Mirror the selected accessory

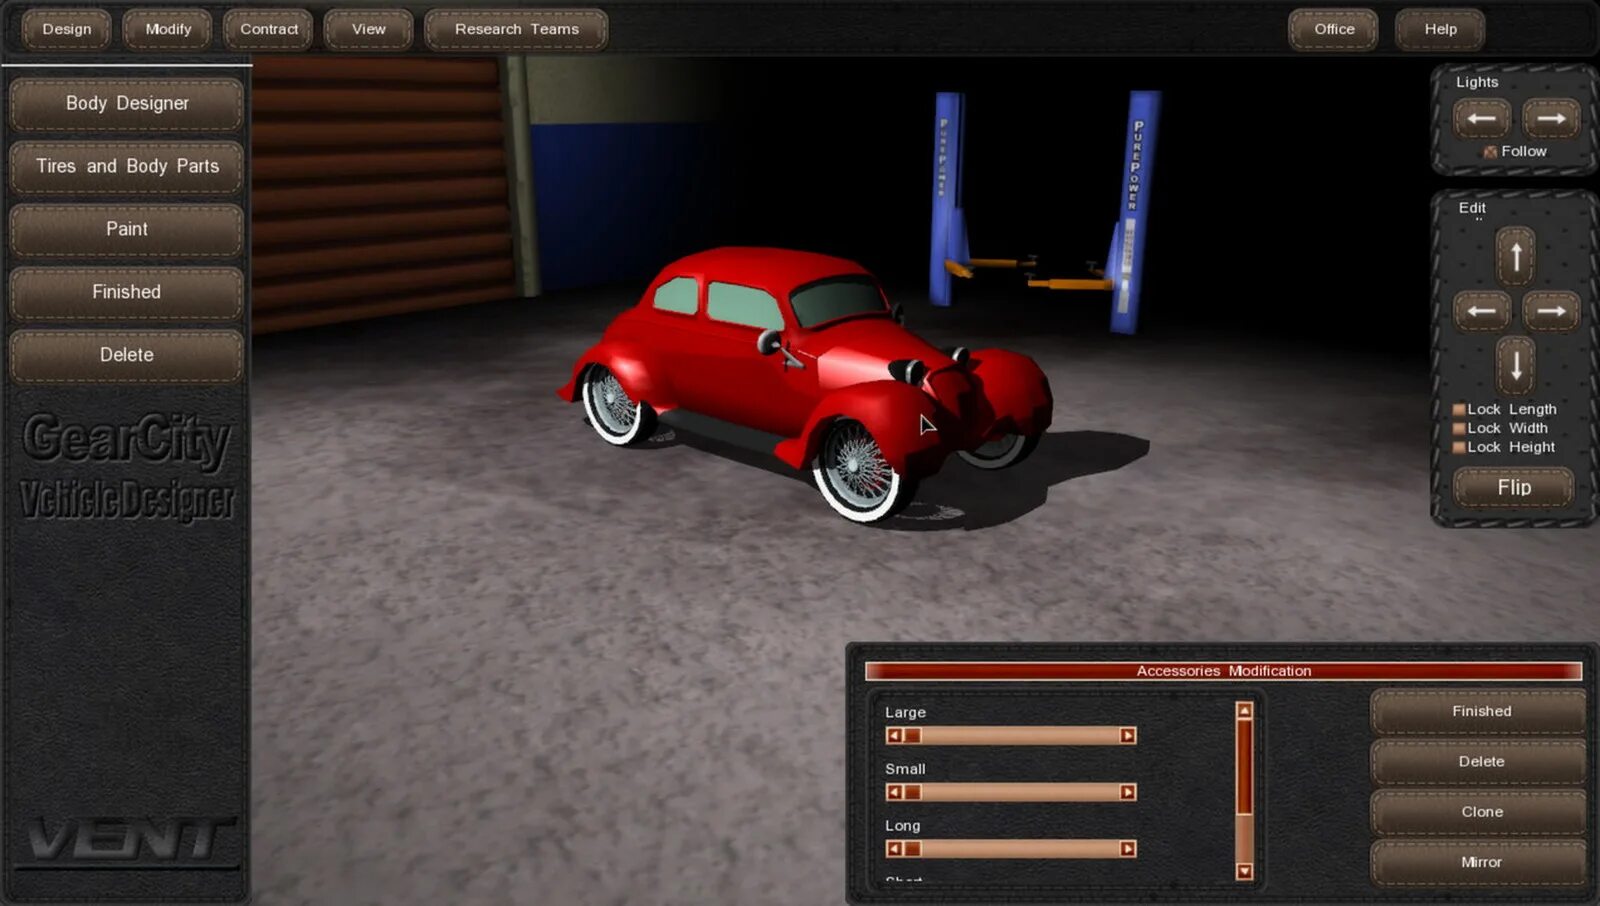1481,862
